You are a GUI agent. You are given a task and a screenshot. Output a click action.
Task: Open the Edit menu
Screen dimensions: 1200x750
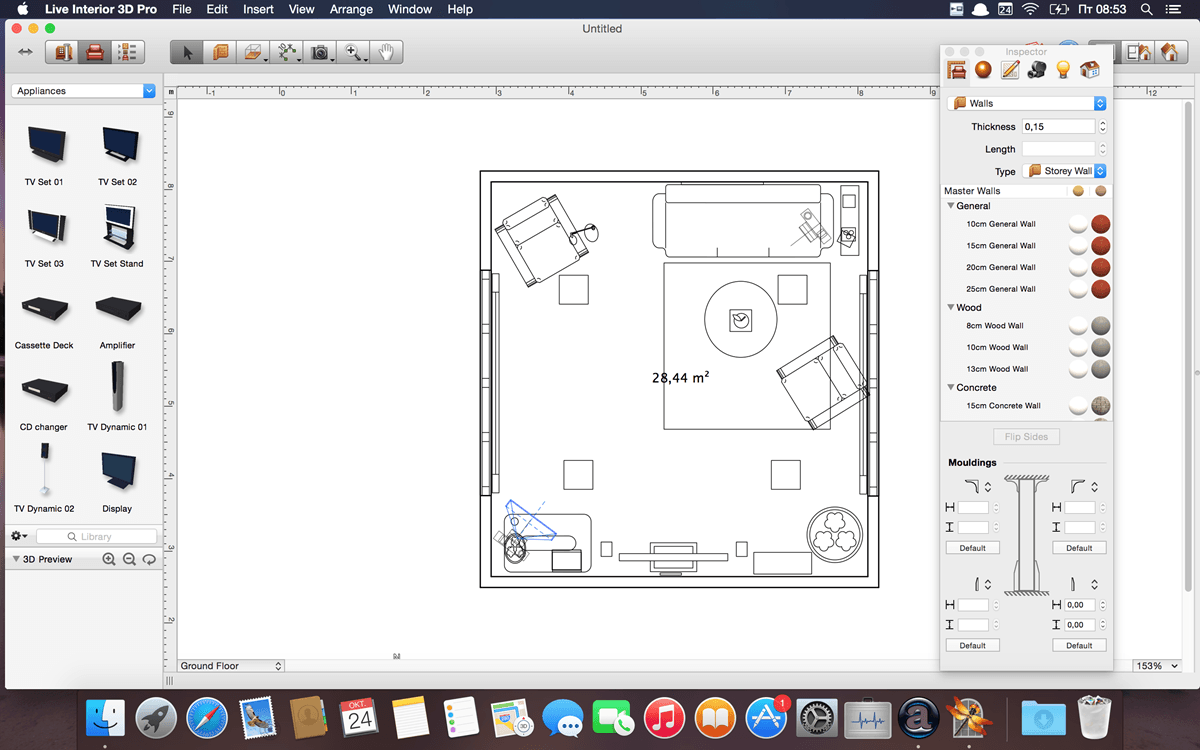click(x=217, y=9)
